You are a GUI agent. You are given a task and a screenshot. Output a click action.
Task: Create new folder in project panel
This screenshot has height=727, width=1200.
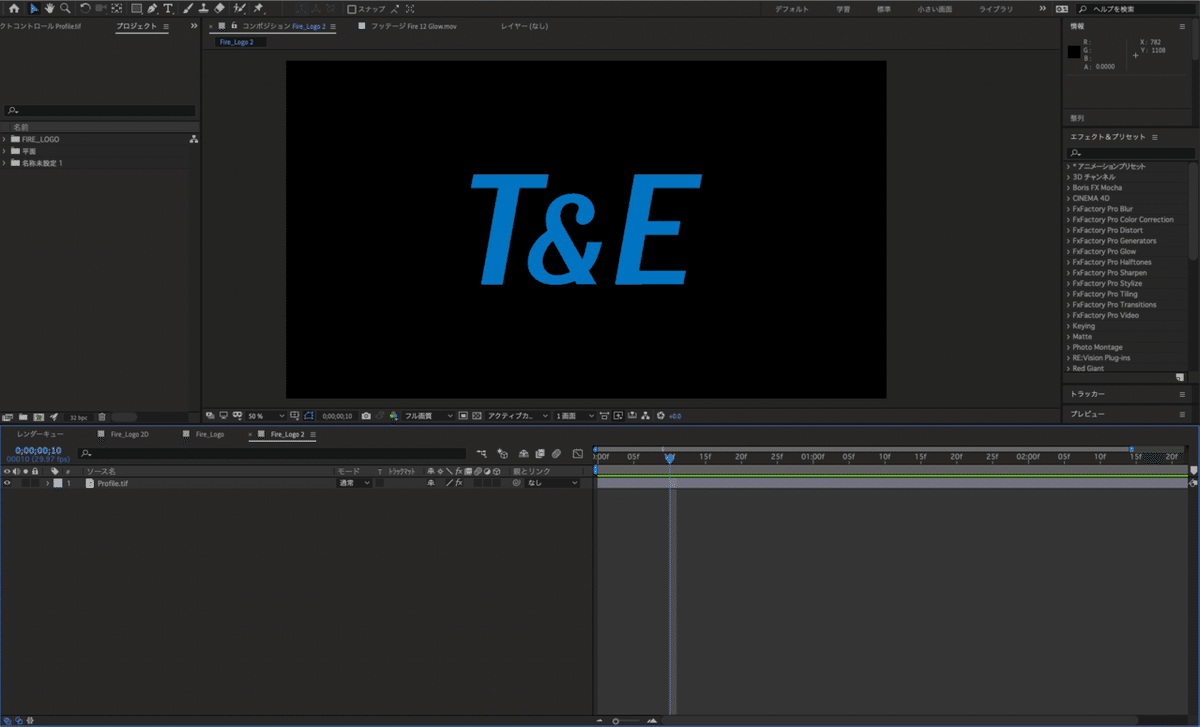point(22,416)
